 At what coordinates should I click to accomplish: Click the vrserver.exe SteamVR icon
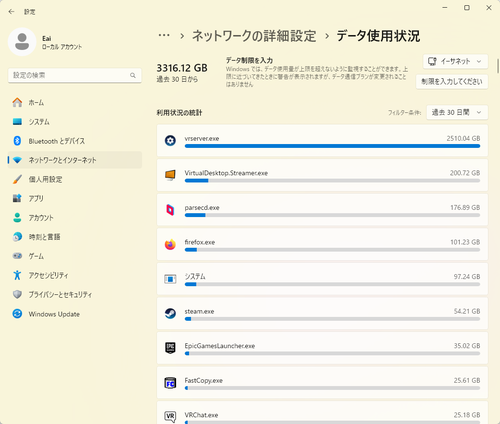(170, 141)
